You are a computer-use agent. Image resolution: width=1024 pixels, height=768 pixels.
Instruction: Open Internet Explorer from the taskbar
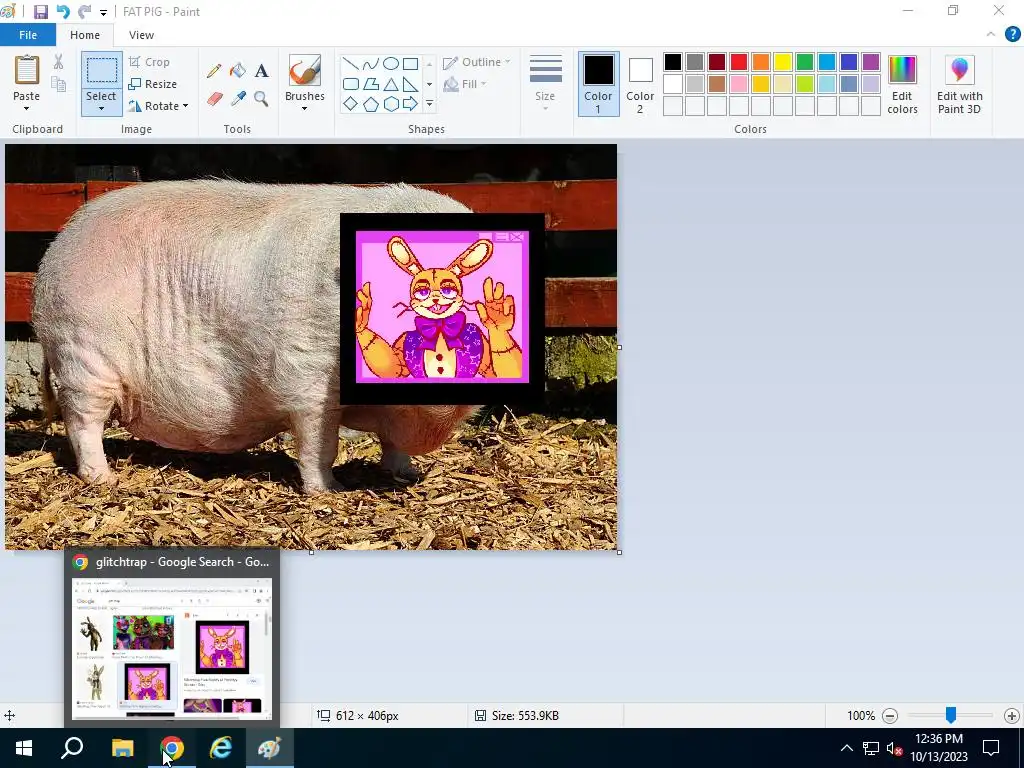tap(221, 748)
